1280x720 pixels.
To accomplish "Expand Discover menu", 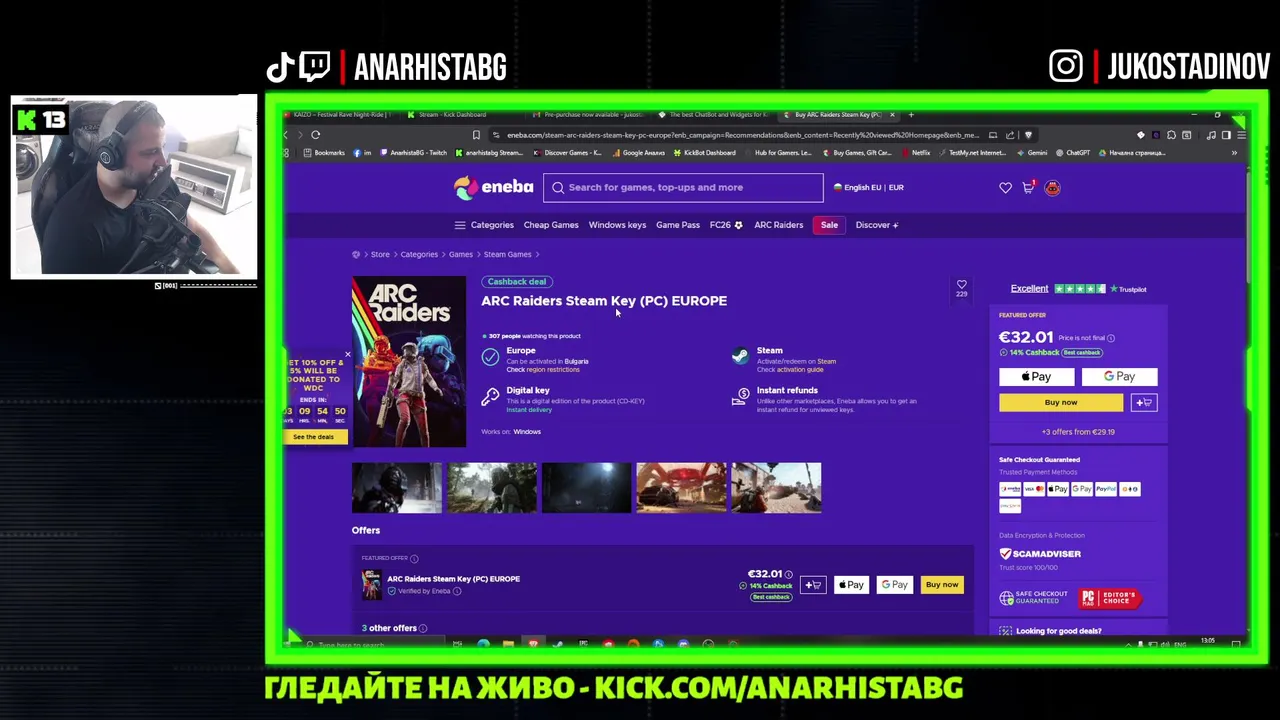I will 877,225.
